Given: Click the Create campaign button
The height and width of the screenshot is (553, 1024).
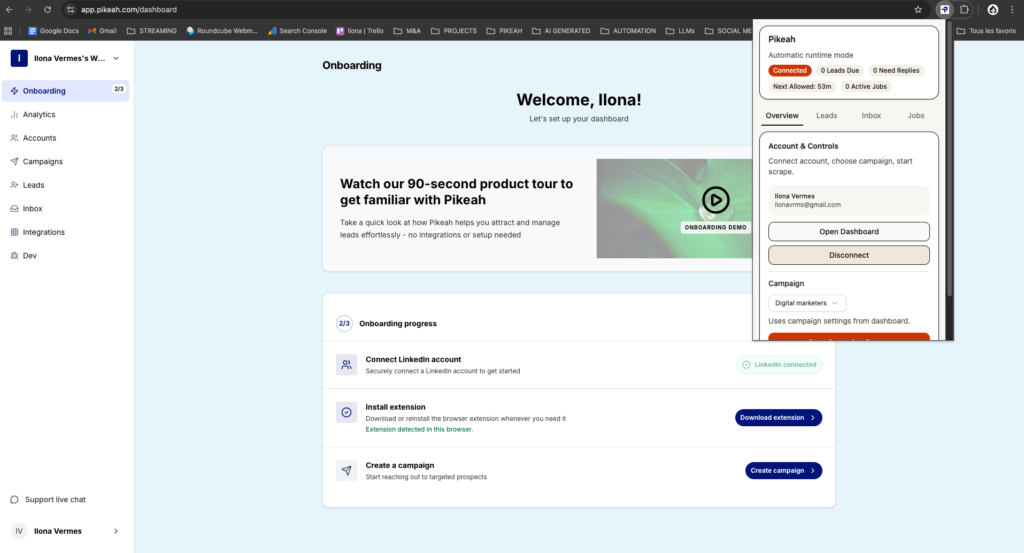Looking at the screenshot, I should pyautogui.click(x=783, y=470).
